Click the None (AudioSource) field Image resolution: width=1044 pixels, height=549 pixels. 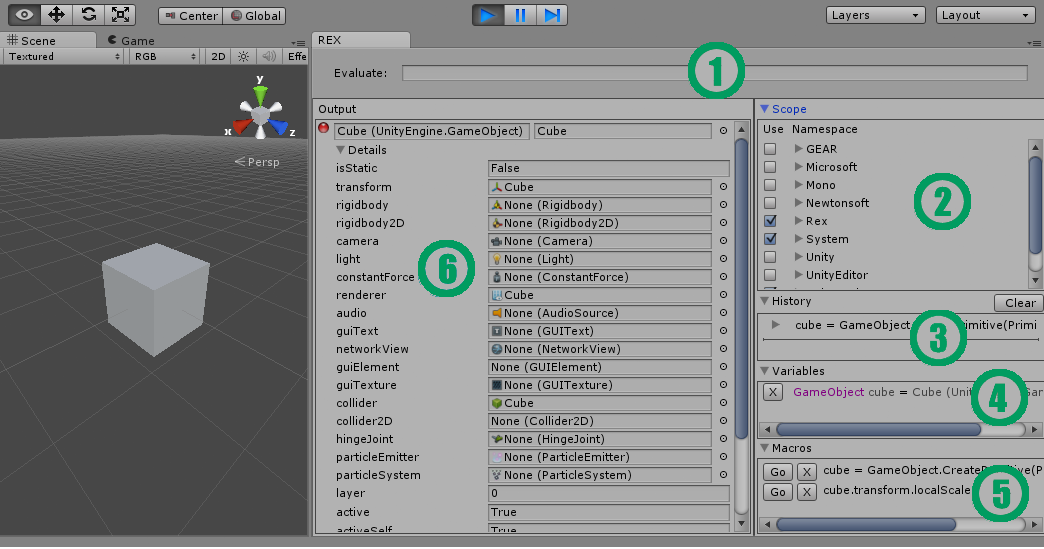pyautogui.click(x=600, y=313)
